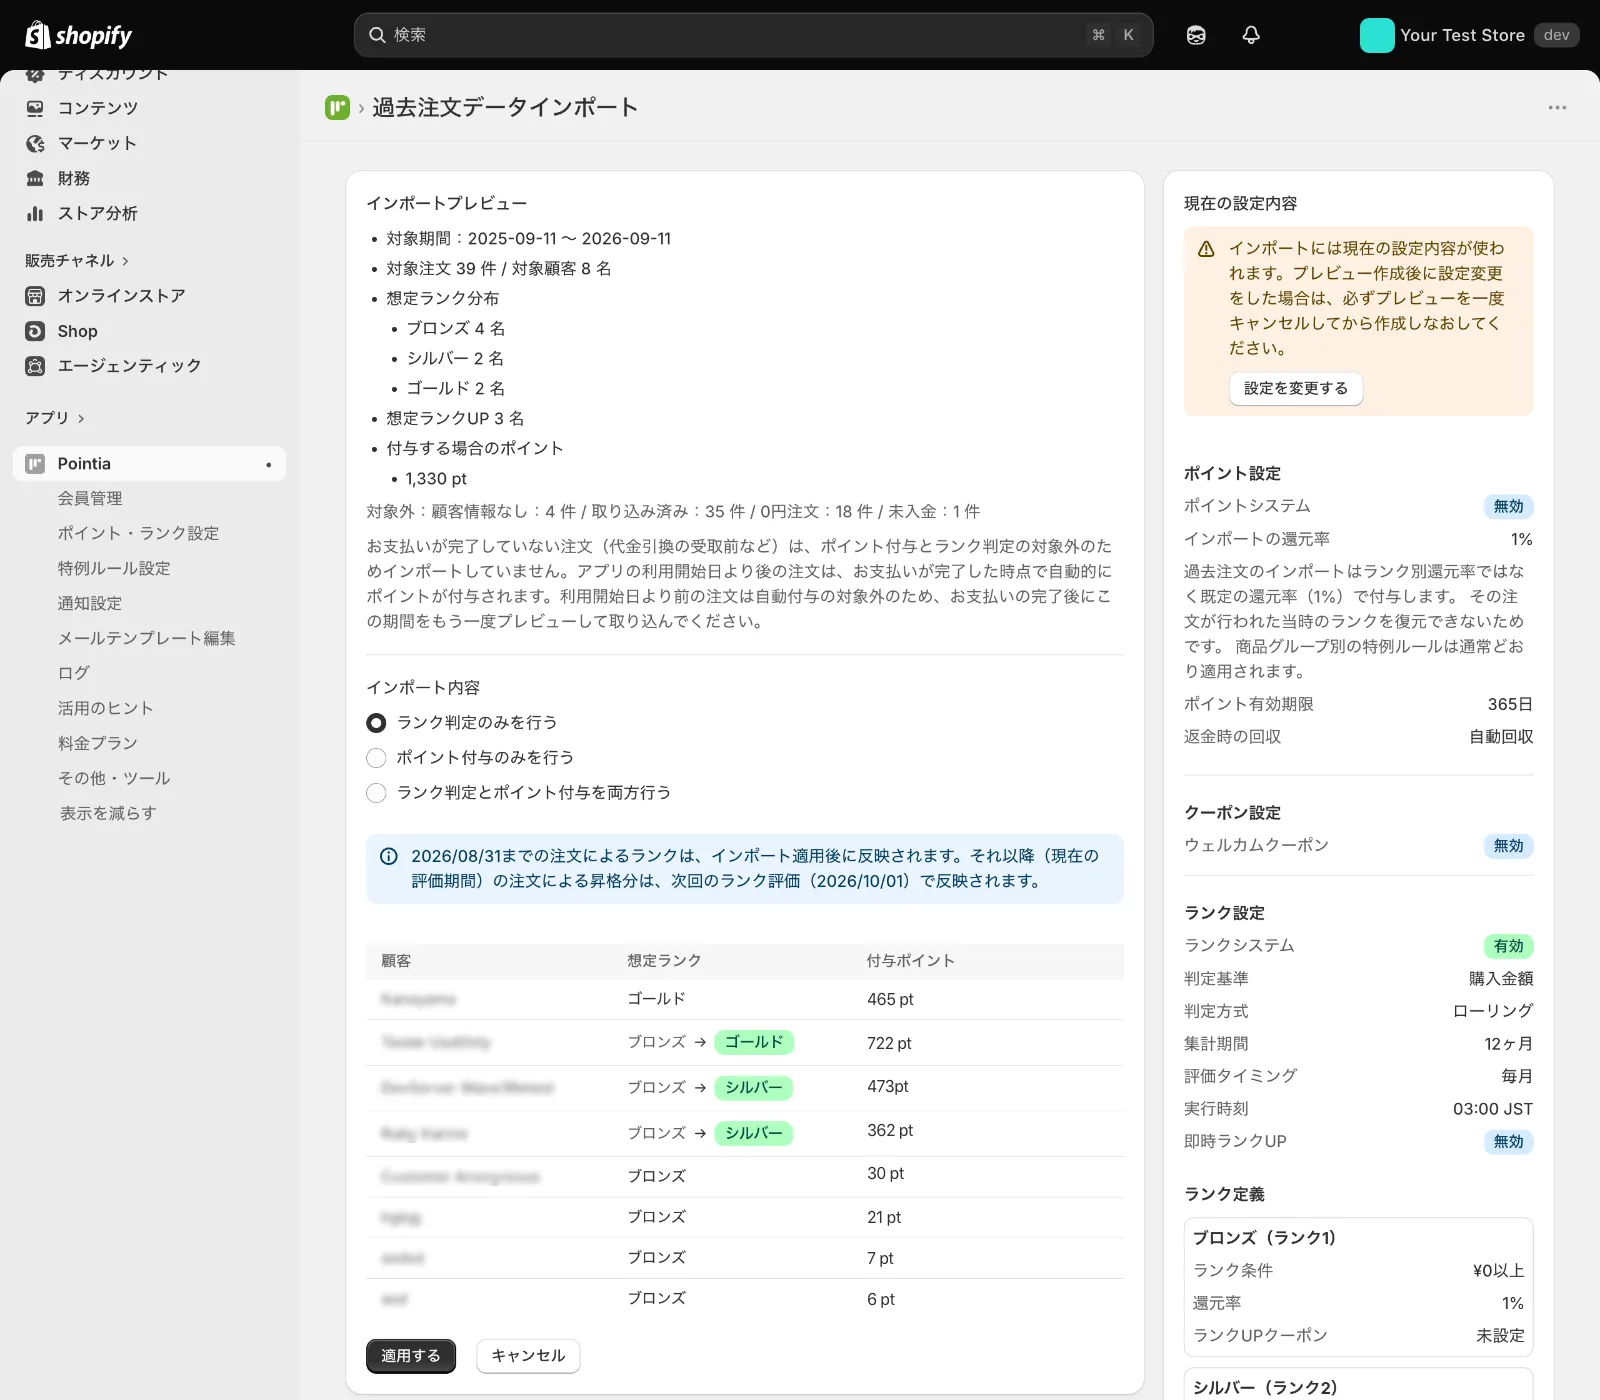Click the 設定を変更する button
The image size is (1600, 1400).
1296,388
